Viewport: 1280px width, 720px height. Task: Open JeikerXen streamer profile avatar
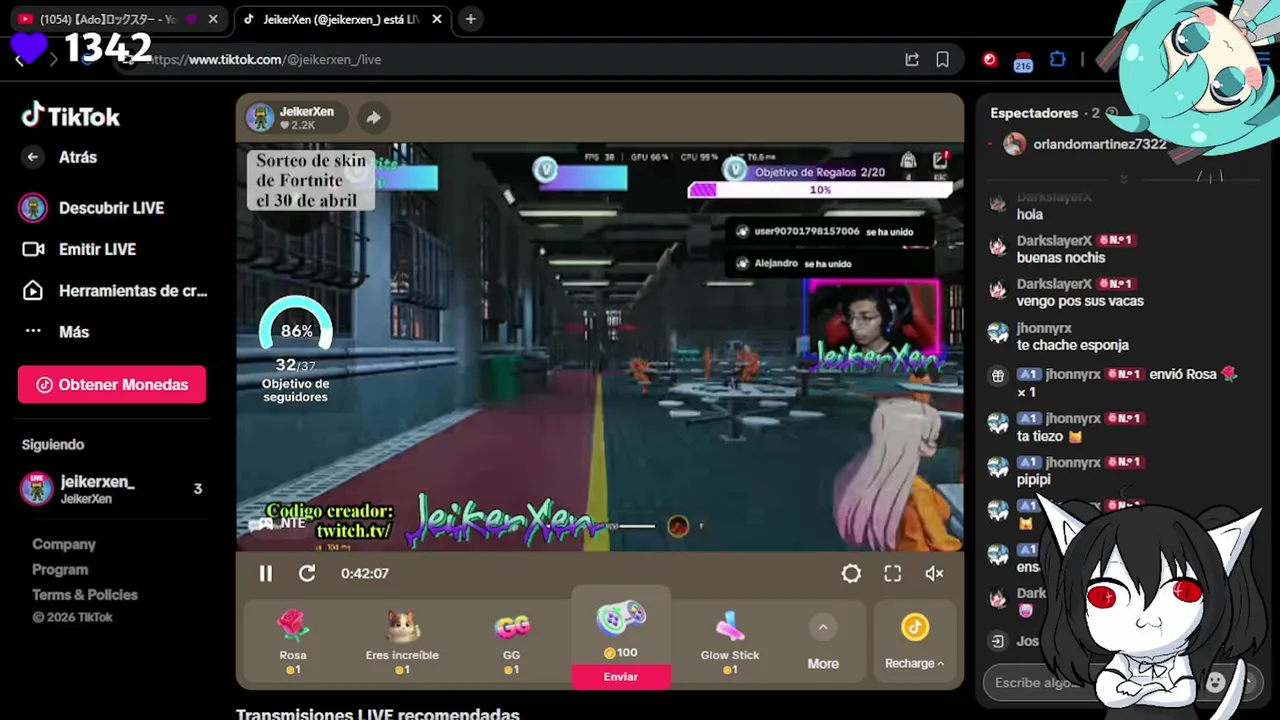click(x=260, y=117)
